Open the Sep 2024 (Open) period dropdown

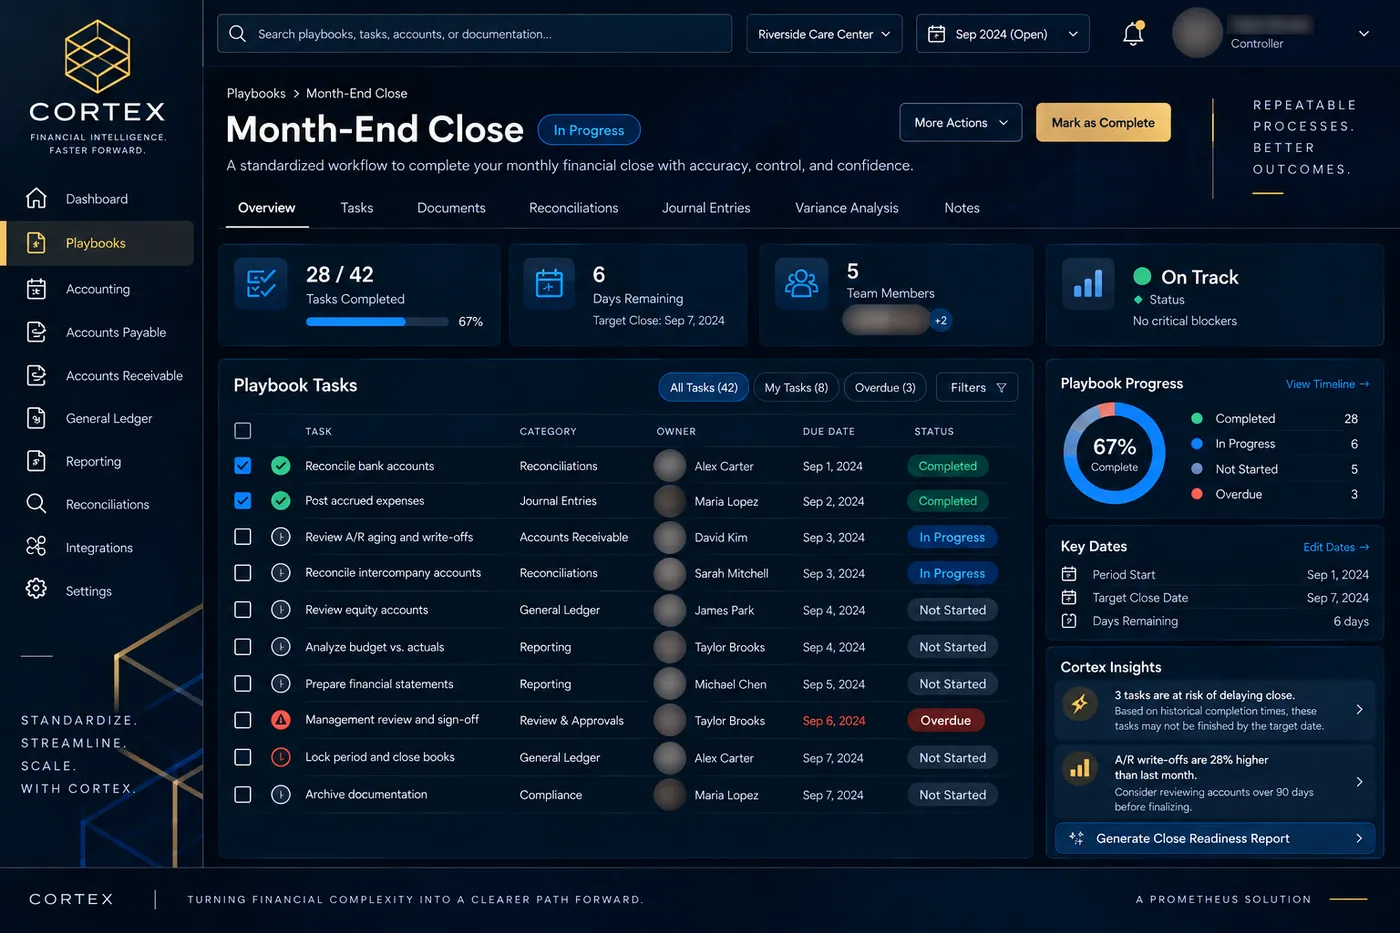(1002, 34)
